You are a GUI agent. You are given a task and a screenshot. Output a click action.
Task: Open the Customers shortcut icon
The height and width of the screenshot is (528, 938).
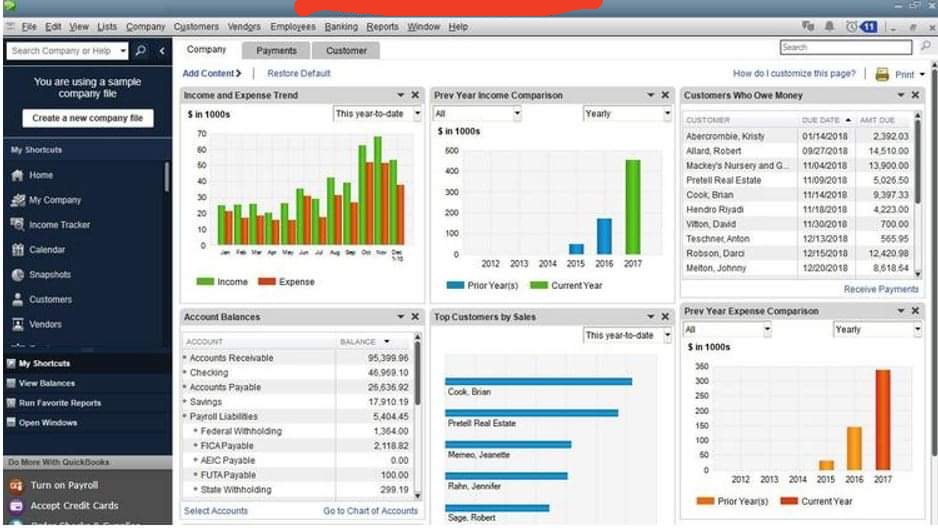[17, 299]
